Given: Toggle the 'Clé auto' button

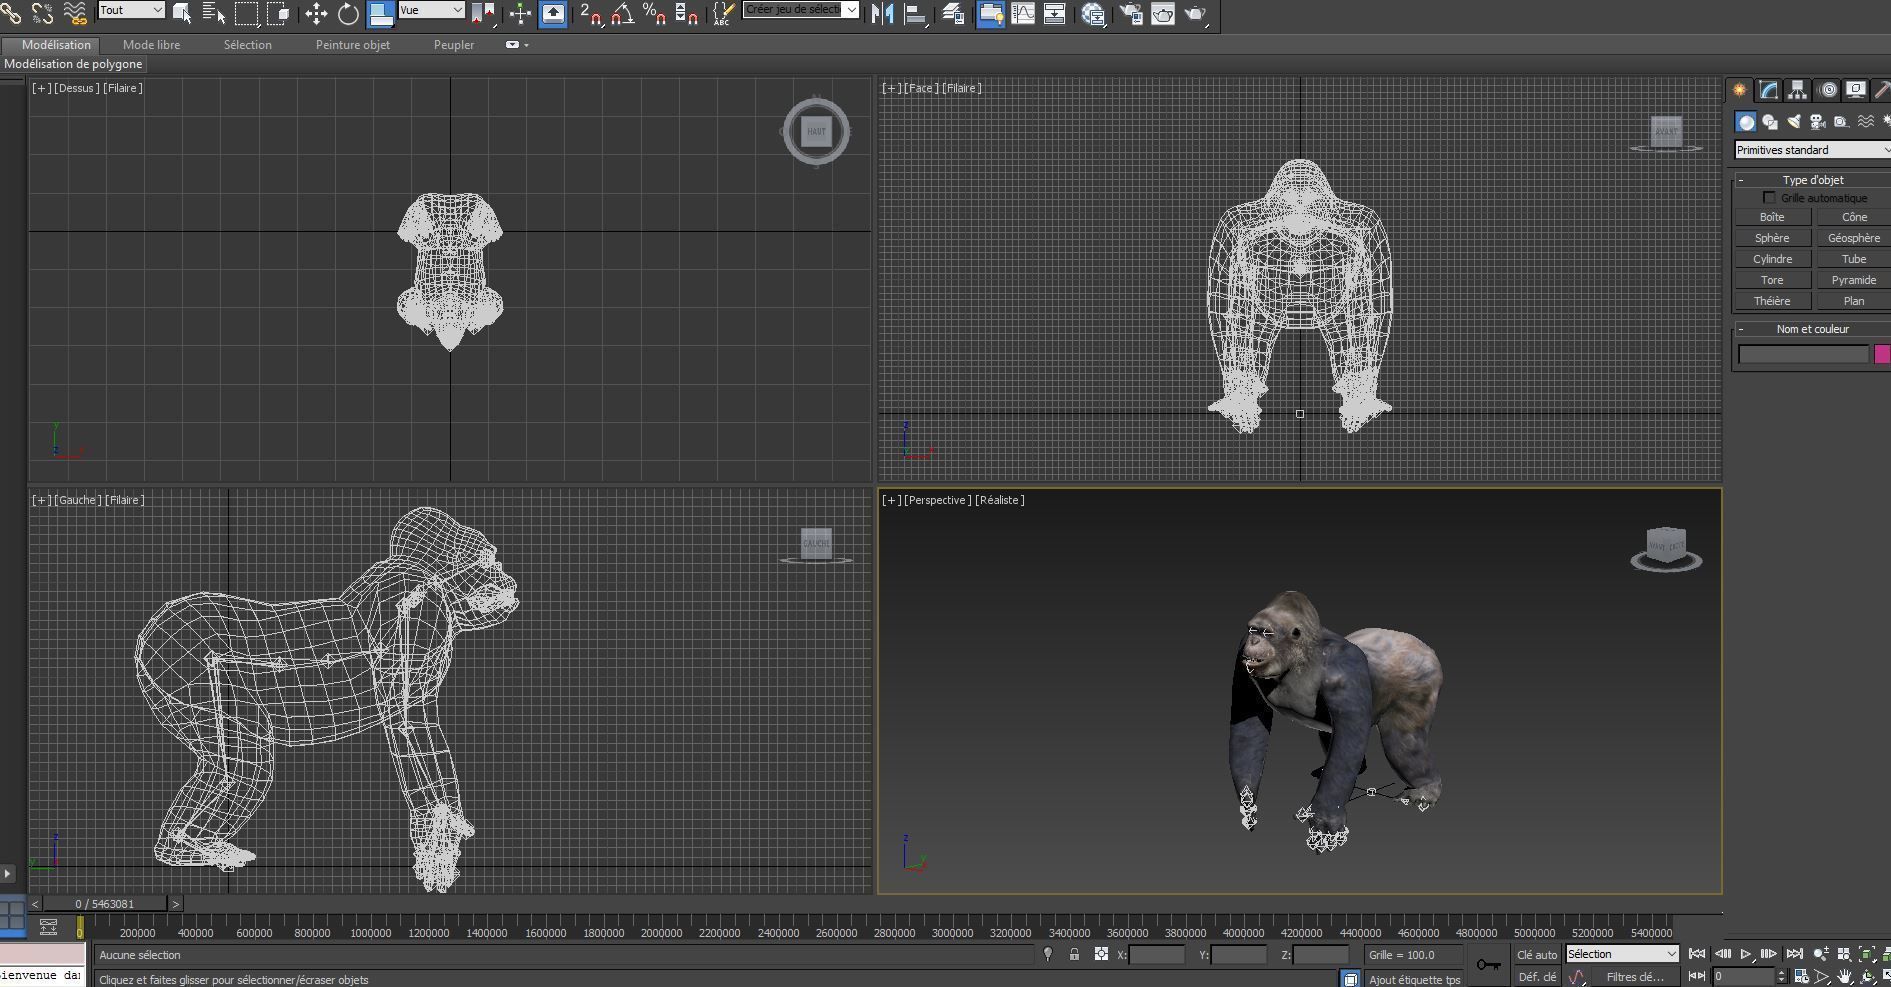Looking at the screenshot, I should 1536,955.
